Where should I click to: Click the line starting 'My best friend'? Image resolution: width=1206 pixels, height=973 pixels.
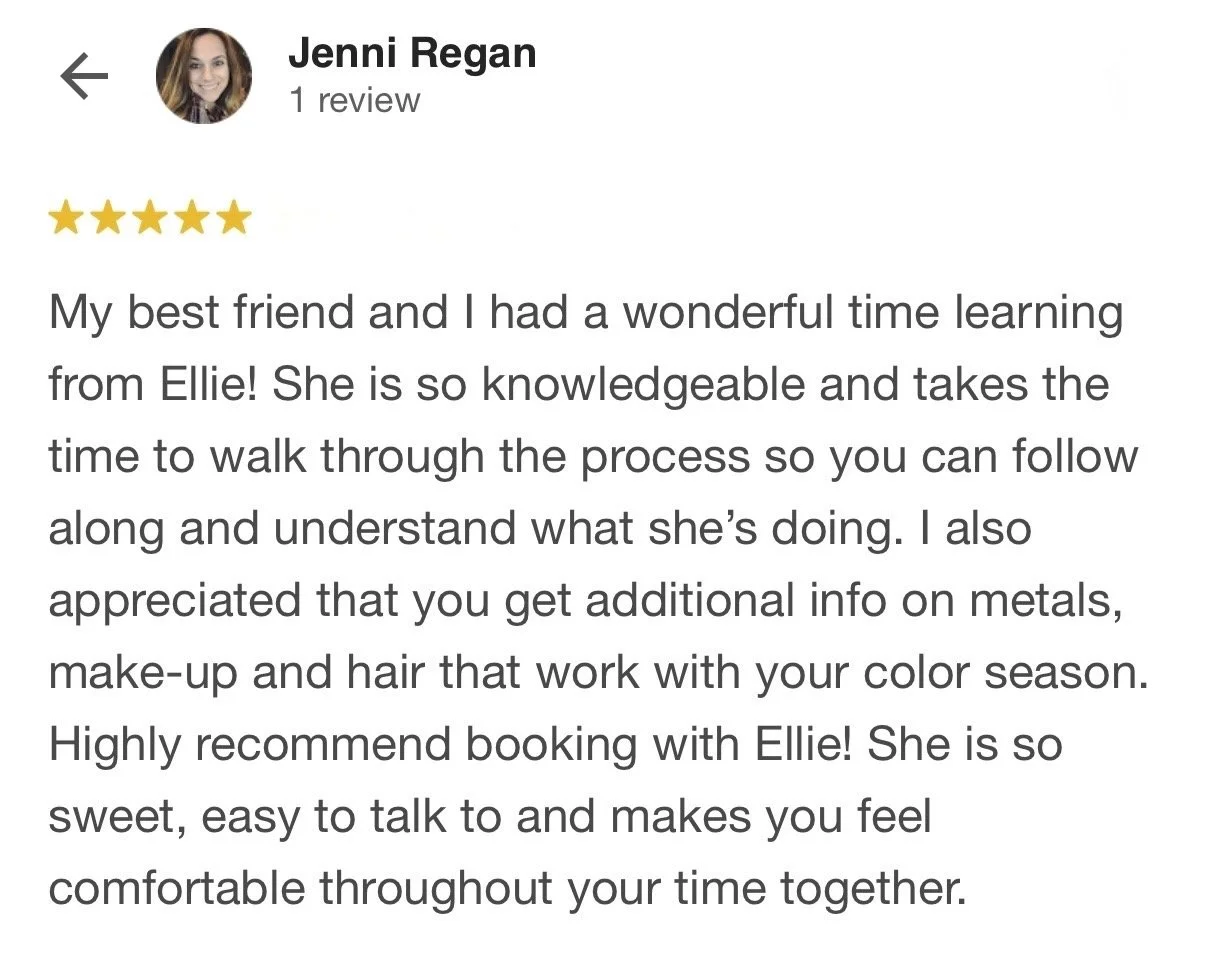tap(586, 315)
